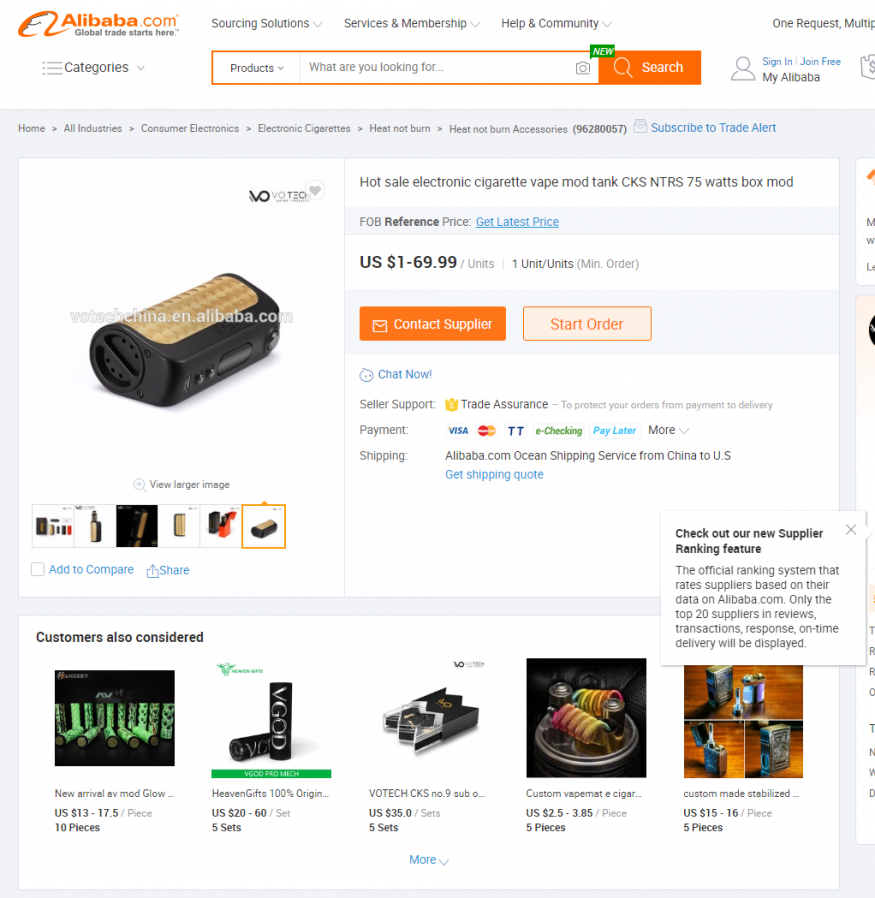Click the Contact Supplier button
This screenshot has width=875, height=898.
point(432,324)
